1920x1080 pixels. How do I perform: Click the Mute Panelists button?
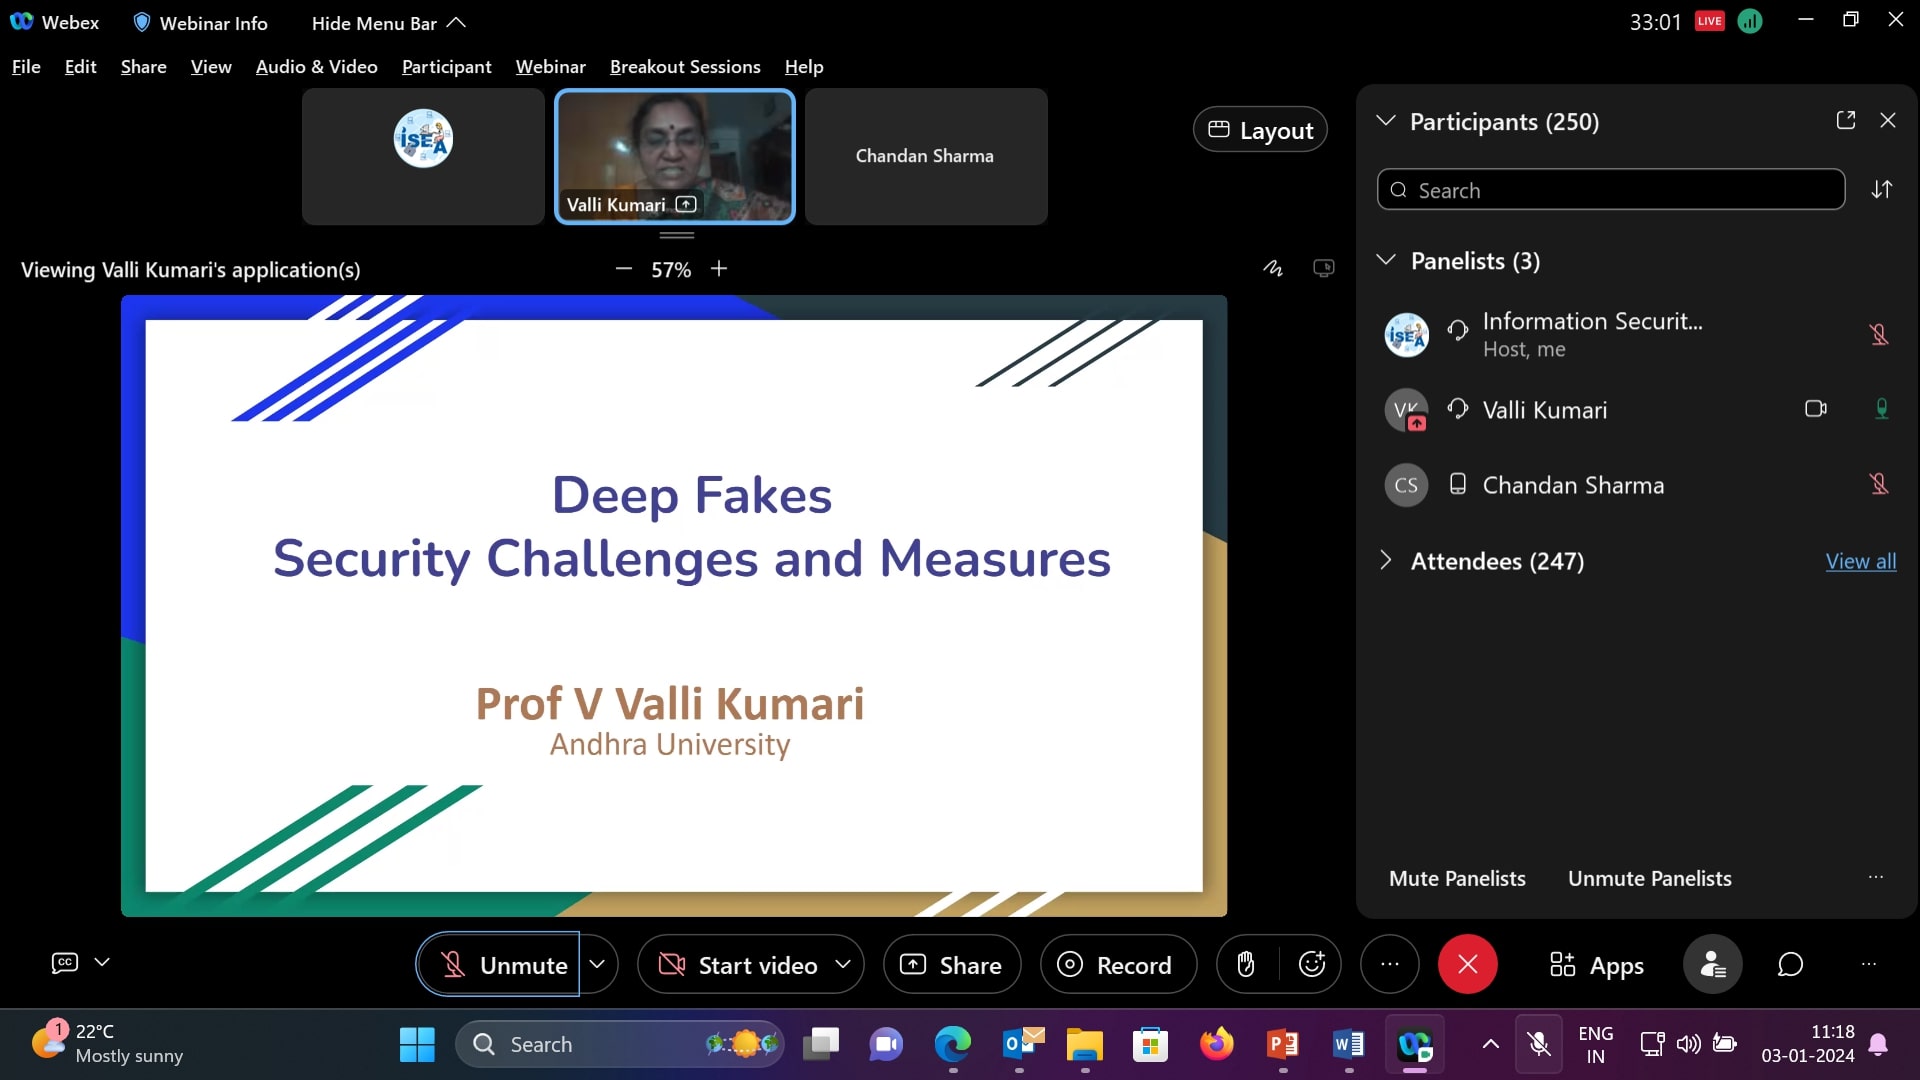pyautogui.click(x=1457, y=878)
